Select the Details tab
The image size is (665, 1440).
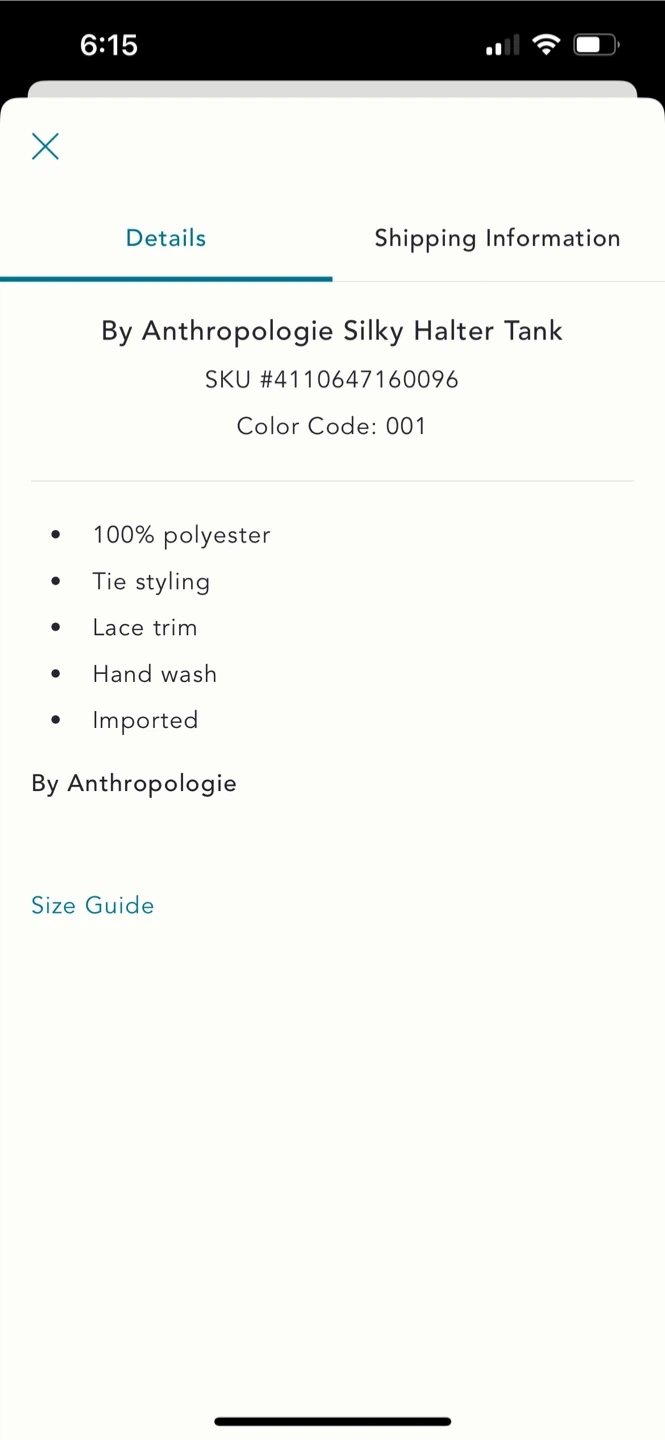[166, 238]
